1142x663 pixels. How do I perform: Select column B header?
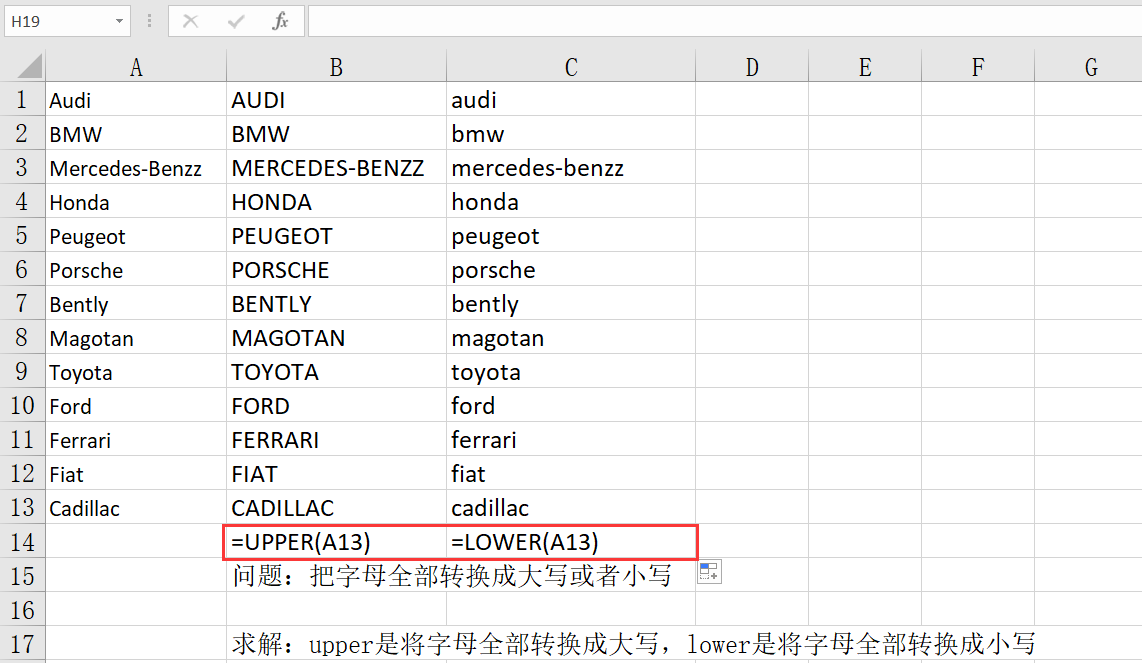(336, 67)
